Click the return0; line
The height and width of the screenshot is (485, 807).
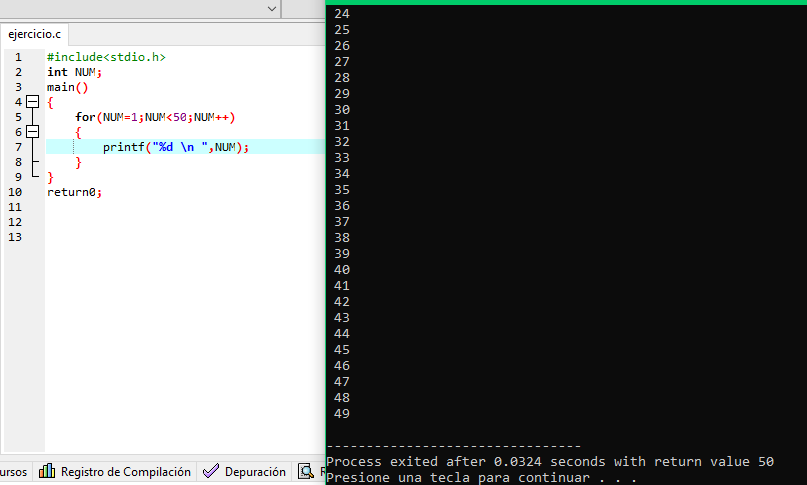click(x=75, y=192)
